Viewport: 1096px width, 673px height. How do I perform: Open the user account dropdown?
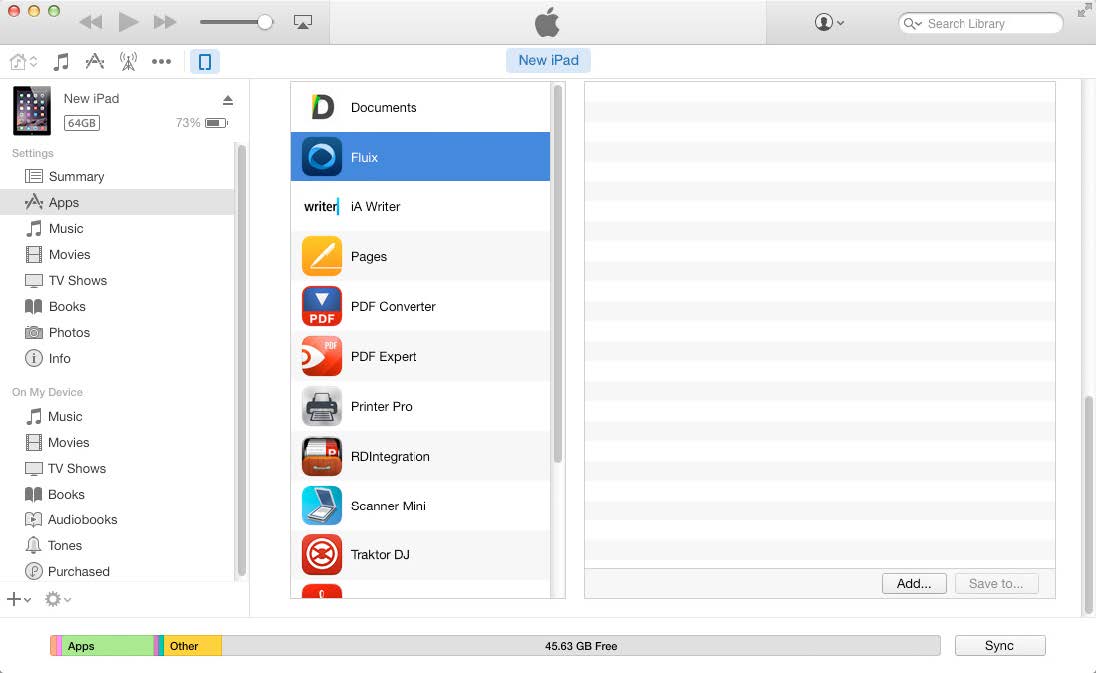829,23
